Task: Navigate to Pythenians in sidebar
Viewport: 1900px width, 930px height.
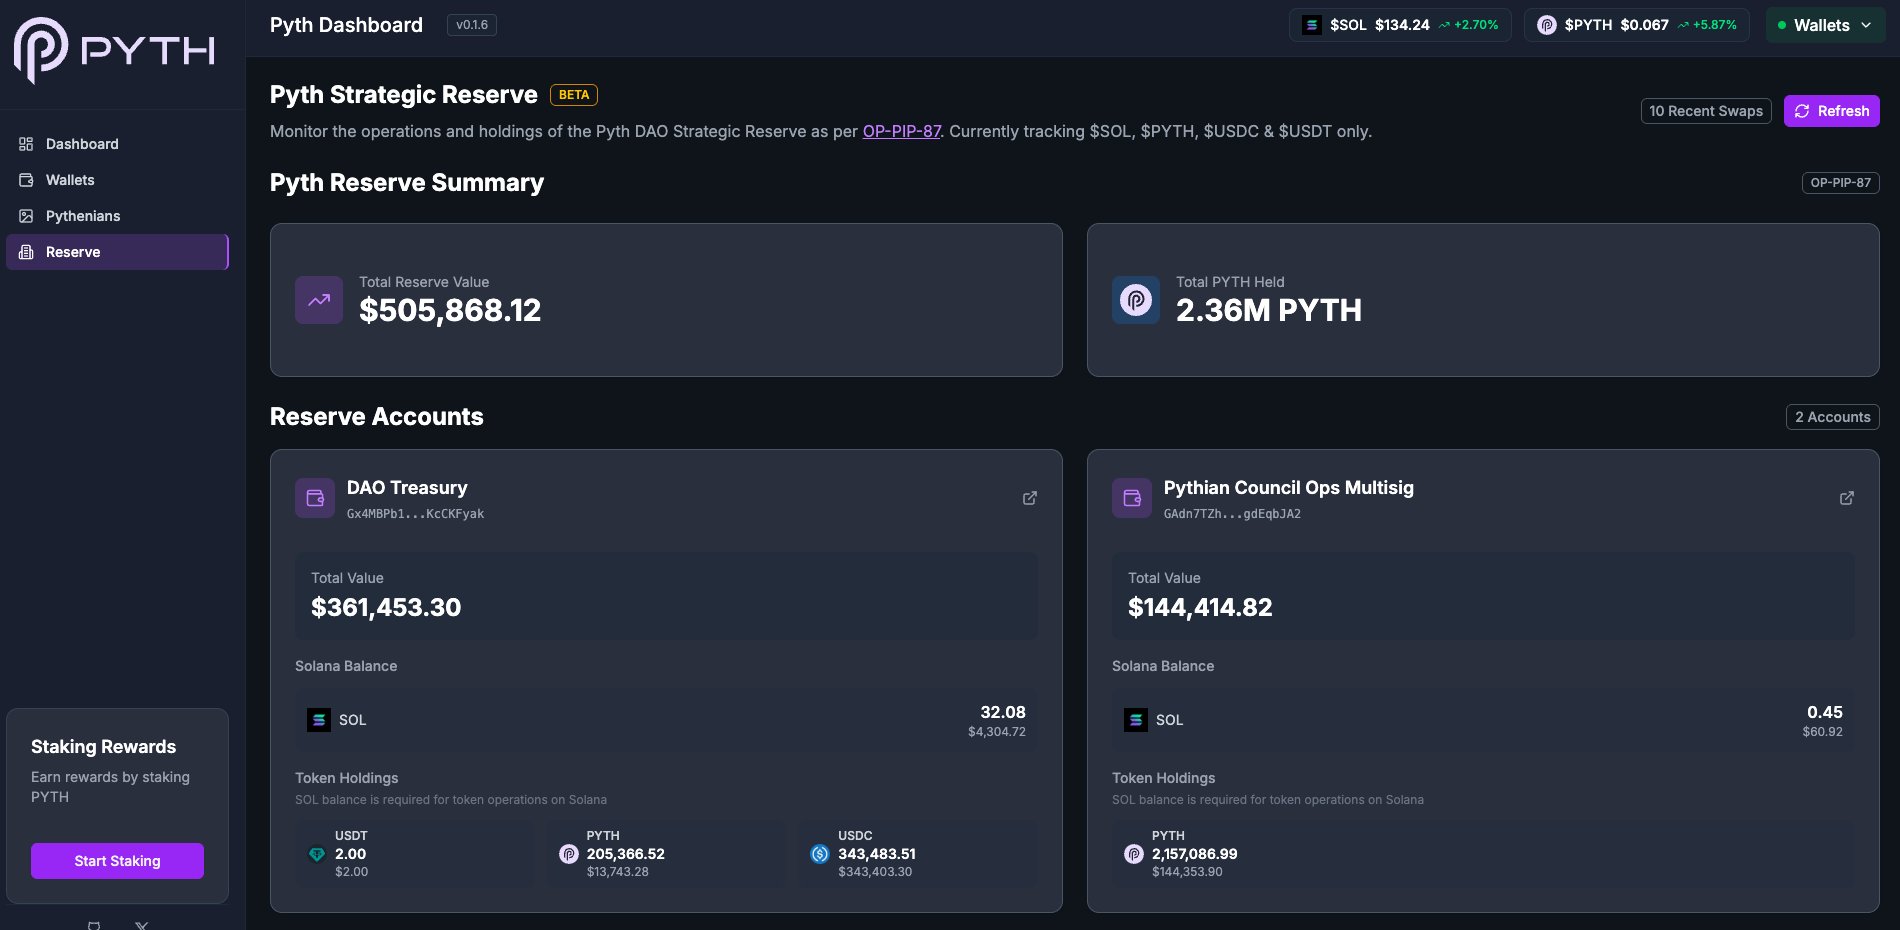Action: pyautogui.click(x=83, y=216)
